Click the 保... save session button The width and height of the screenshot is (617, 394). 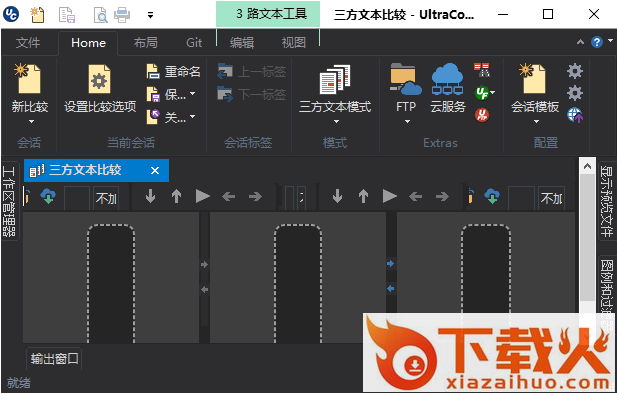coord(166,94)
